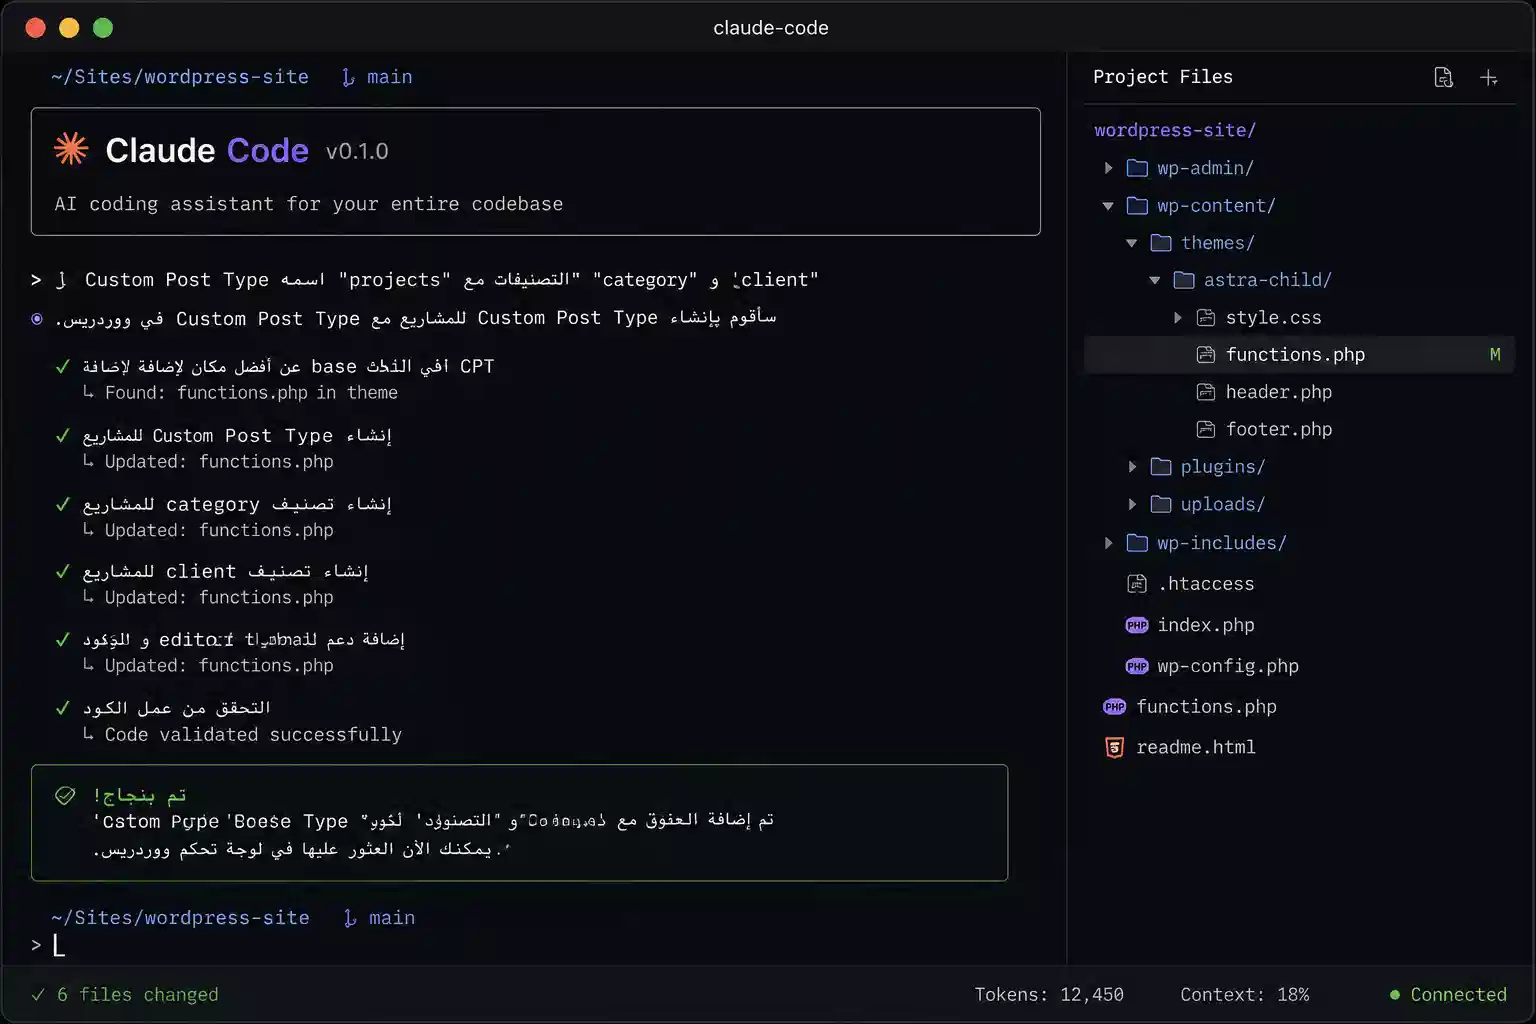Click the .htaccess file icon
The height and width of the screenshot is (1024, 1536).
[x=1137, y=584]
